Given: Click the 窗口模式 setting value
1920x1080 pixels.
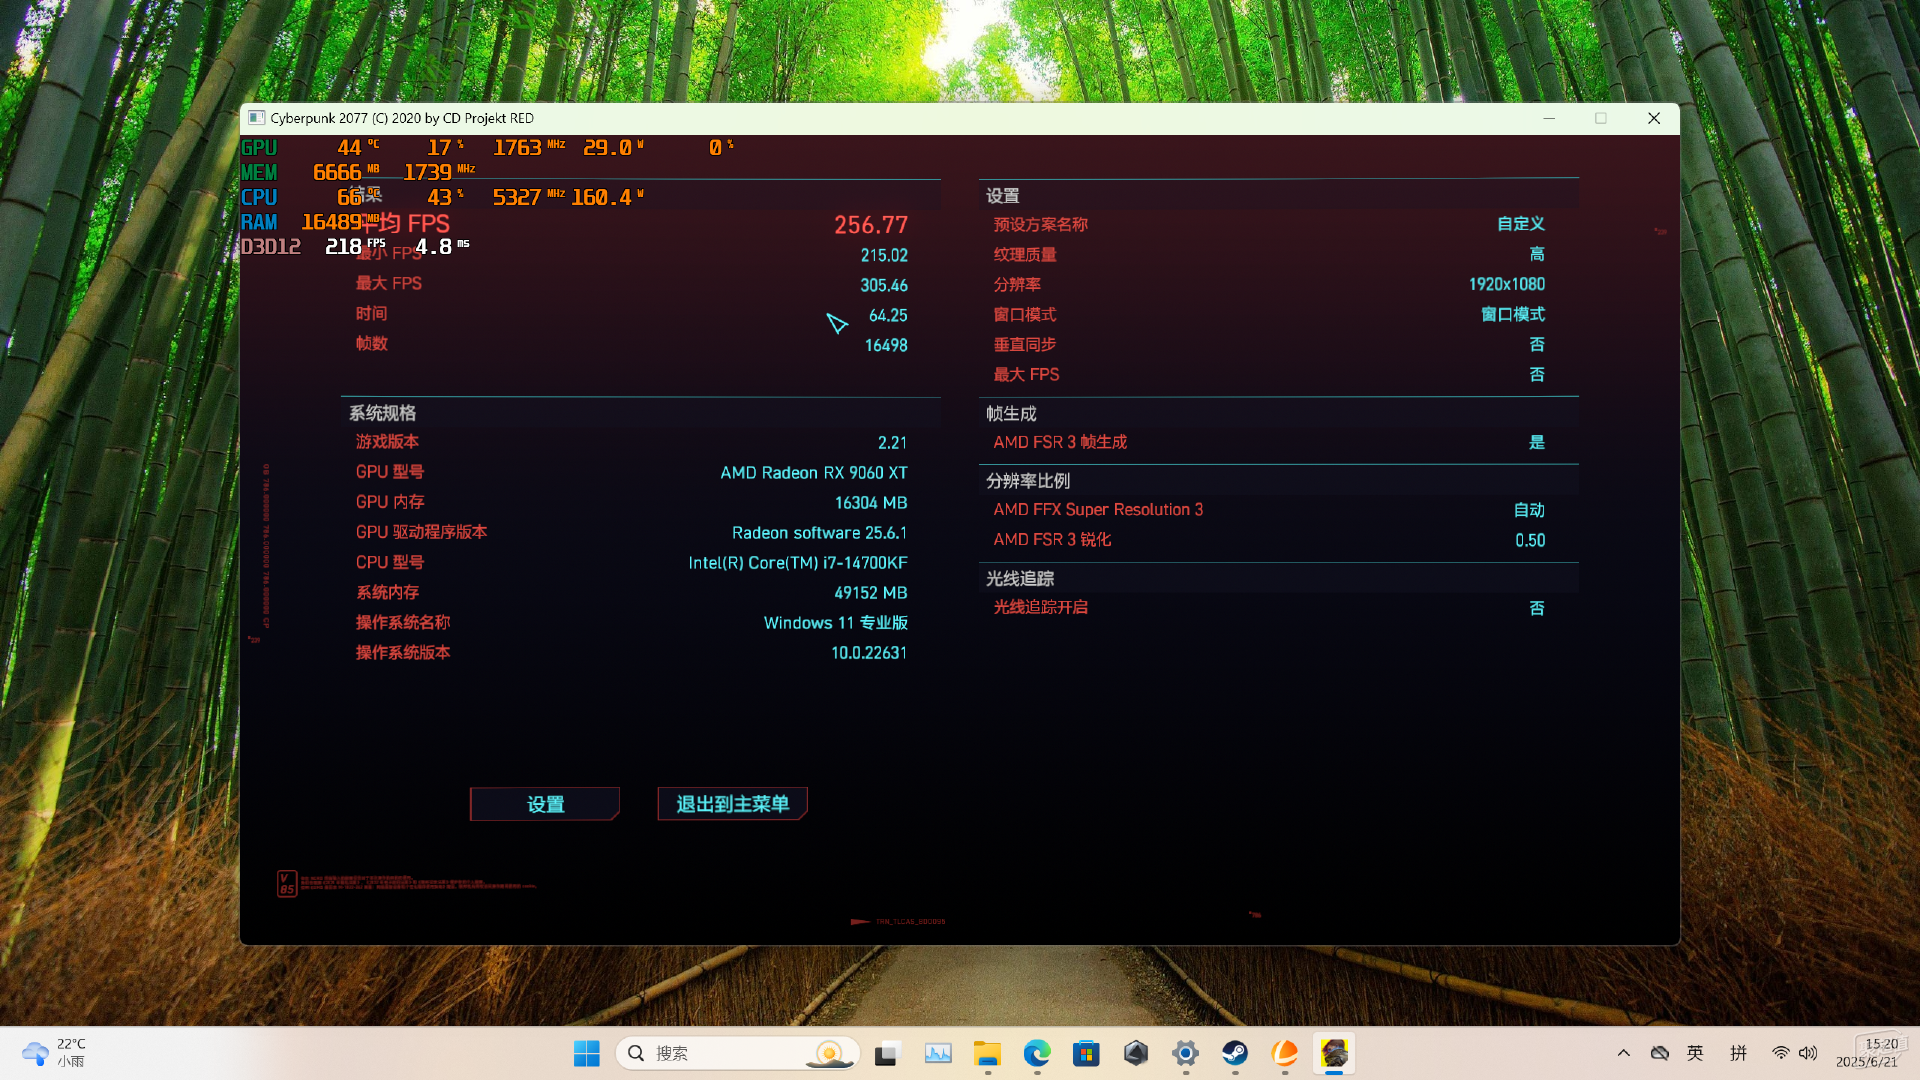Looking at the screenshot, I should click(1513, 315).
